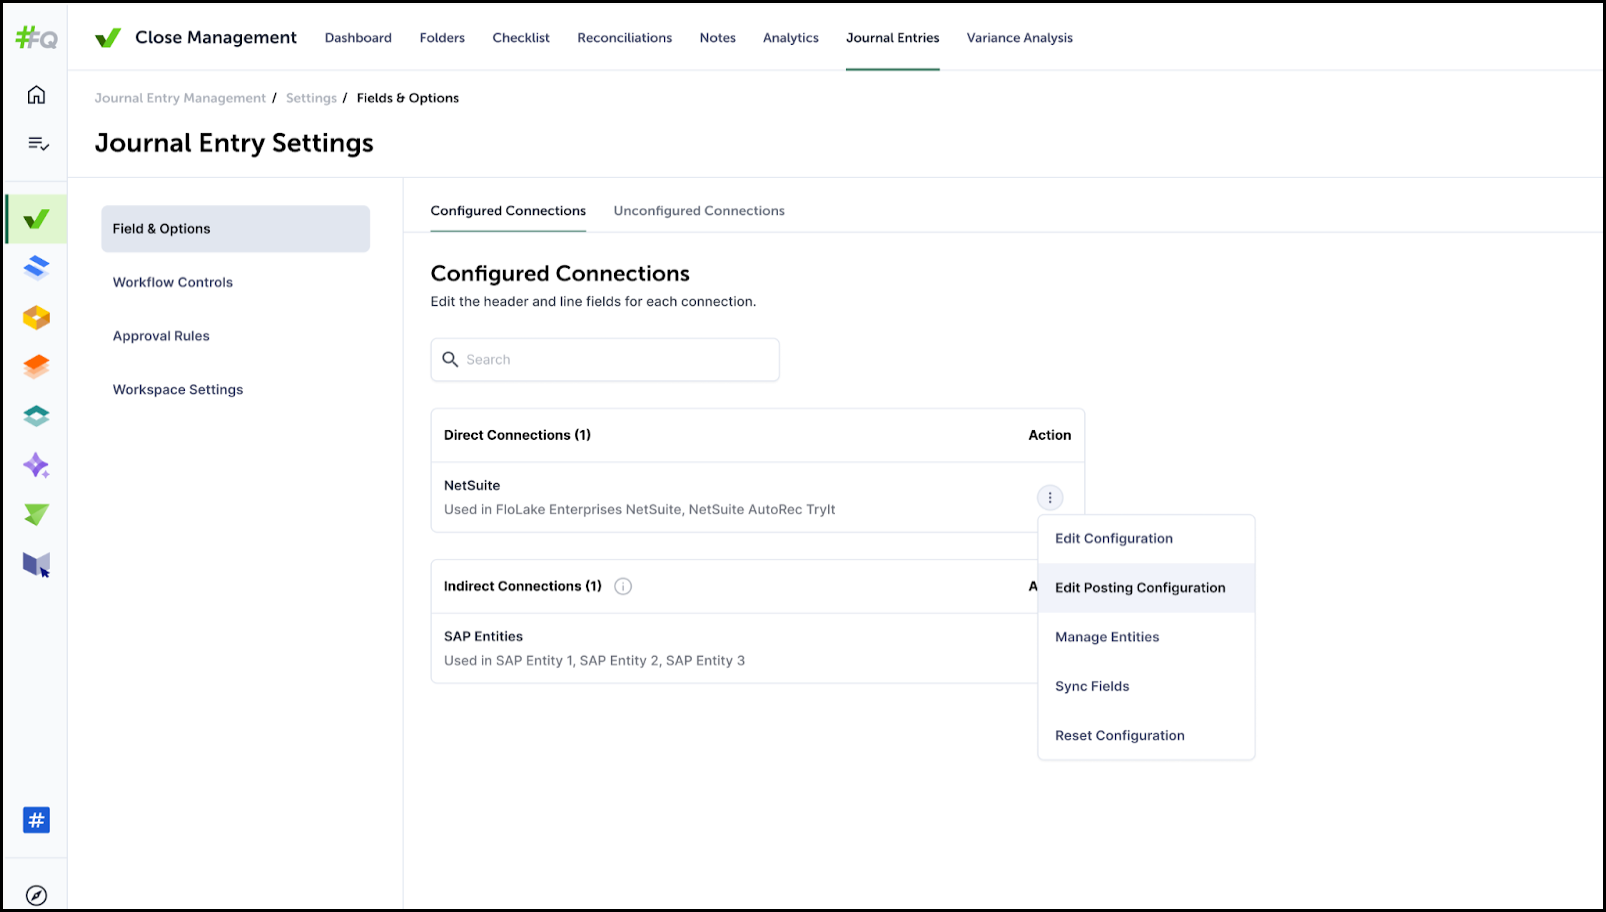
Task: Click the yellow cube app icon
Action: [x=36, y=317]
